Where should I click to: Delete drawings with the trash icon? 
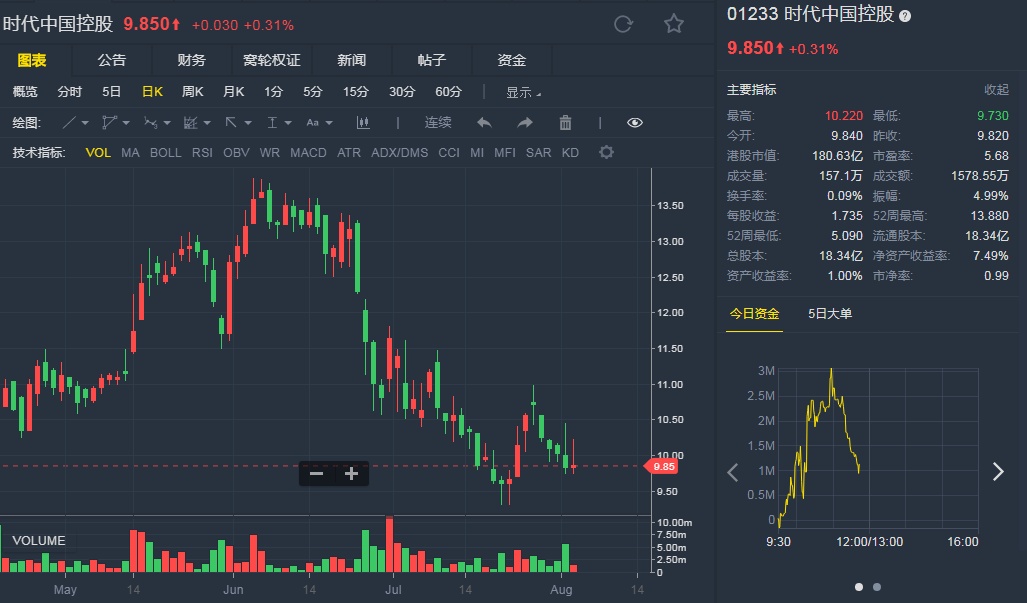(x=565, y=123)
